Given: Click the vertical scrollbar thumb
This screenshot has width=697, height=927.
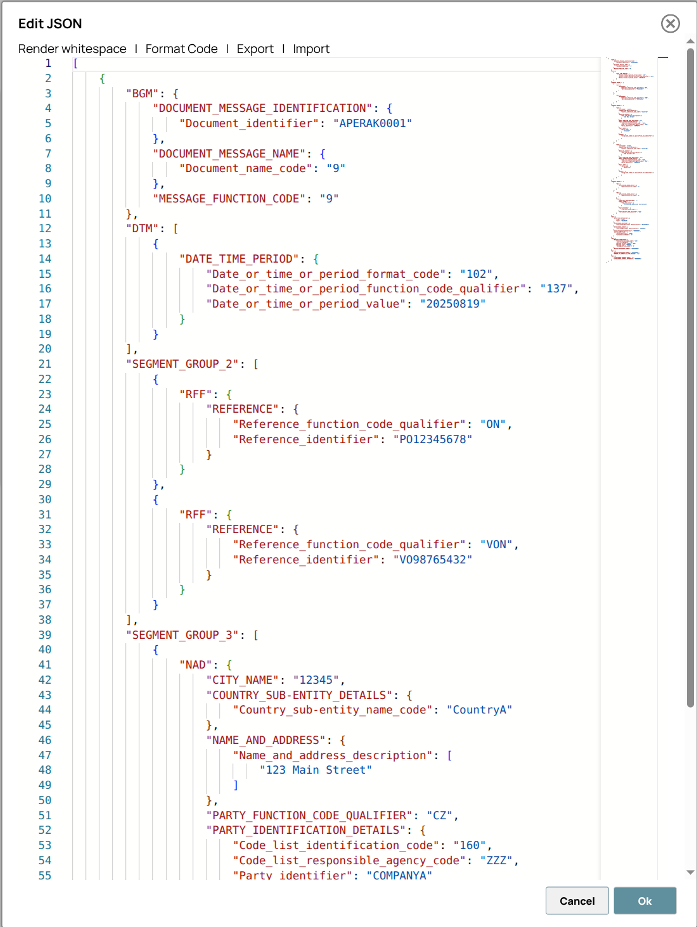Looking at the screenshot, I should click(690, 380).
